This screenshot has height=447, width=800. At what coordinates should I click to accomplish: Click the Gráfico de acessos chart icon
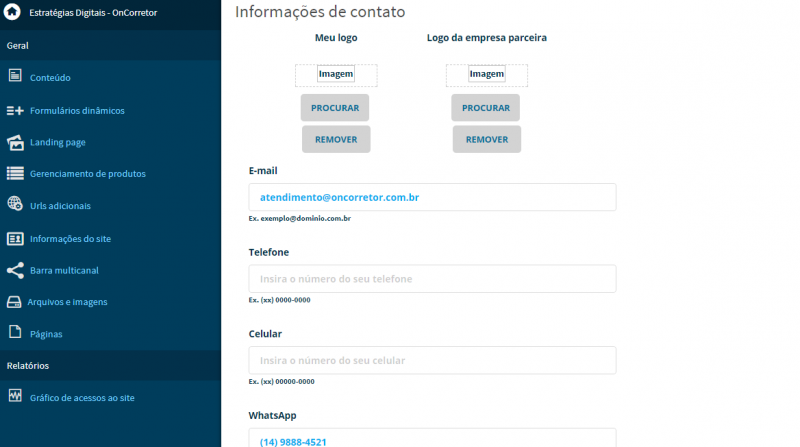tap(15, 395)
